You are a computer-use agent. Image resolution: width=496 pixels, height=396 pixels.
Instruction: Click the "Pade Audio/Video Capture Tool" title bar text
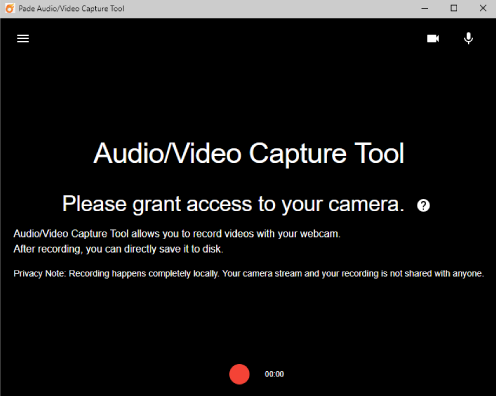[x=71, y=9]
